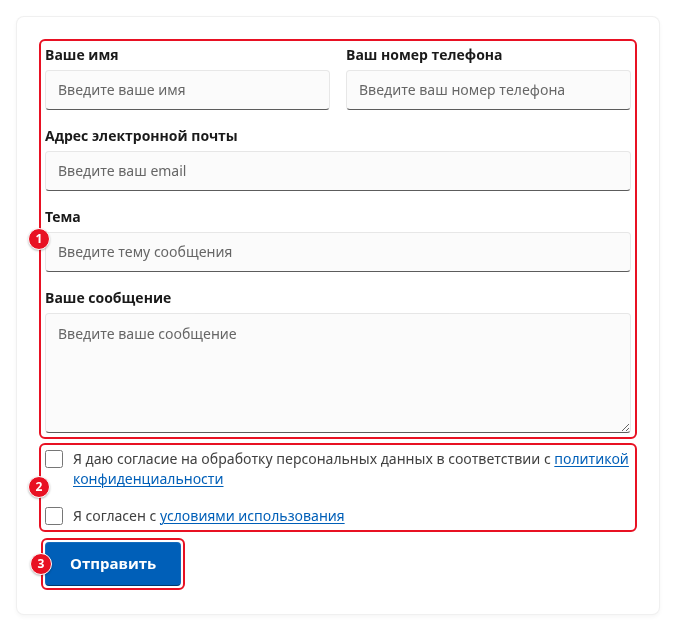The width and height of the screenshot is (676, 630).
Task: Click the red number 3 annotation badge
Action: pos(41,564)
